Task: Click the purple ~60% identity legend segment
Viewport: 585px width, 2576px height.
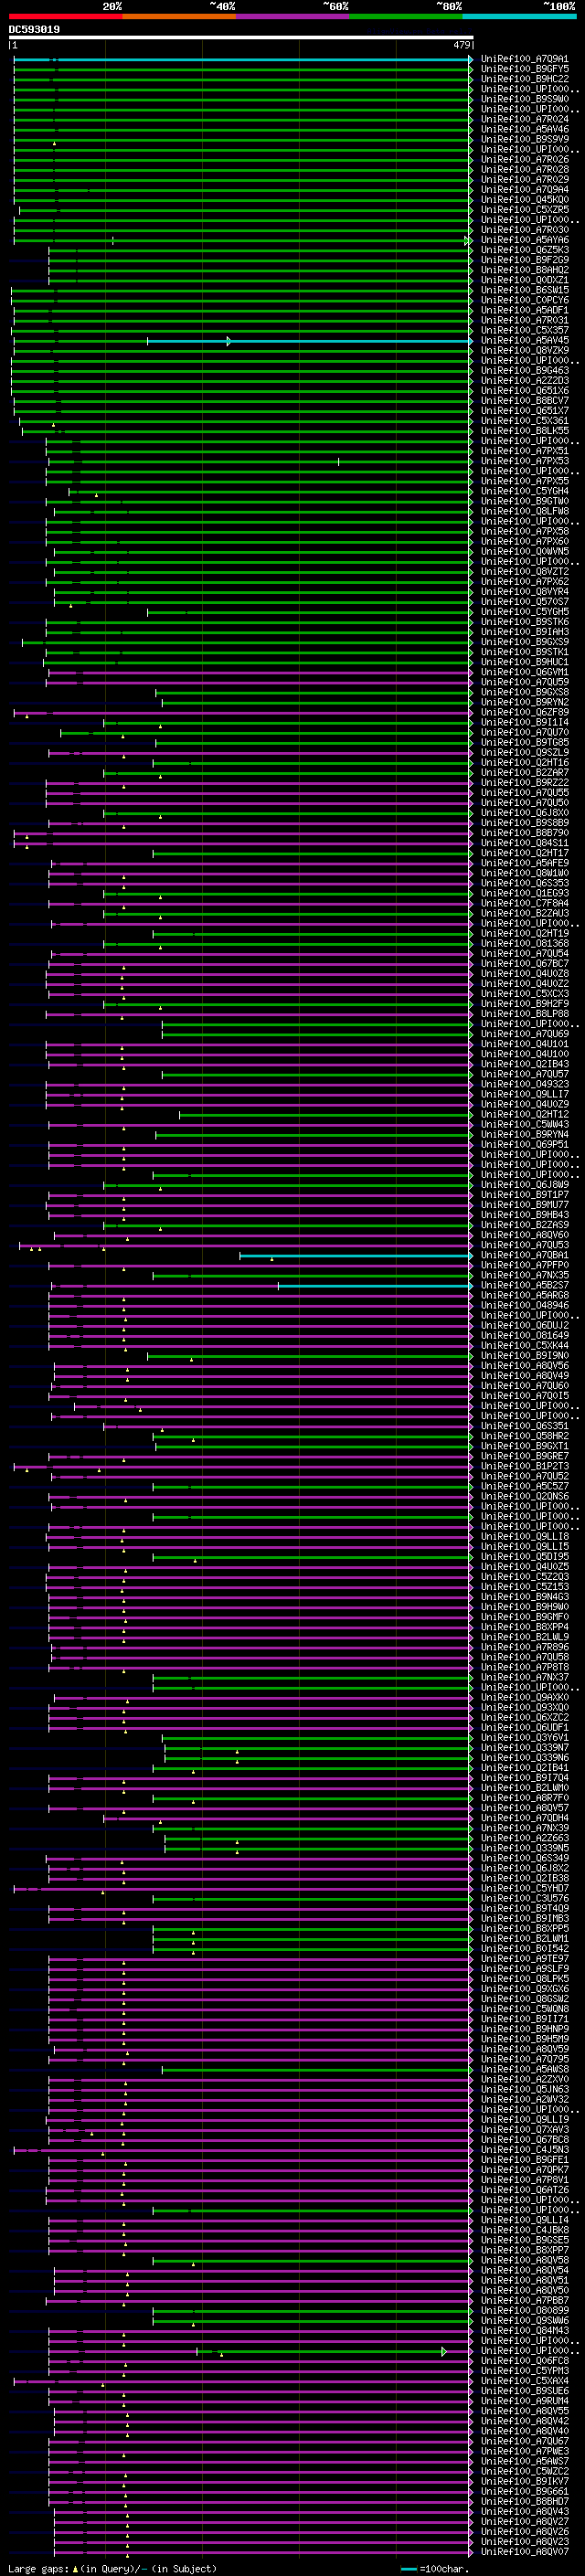Action: (x=293, y=16)
